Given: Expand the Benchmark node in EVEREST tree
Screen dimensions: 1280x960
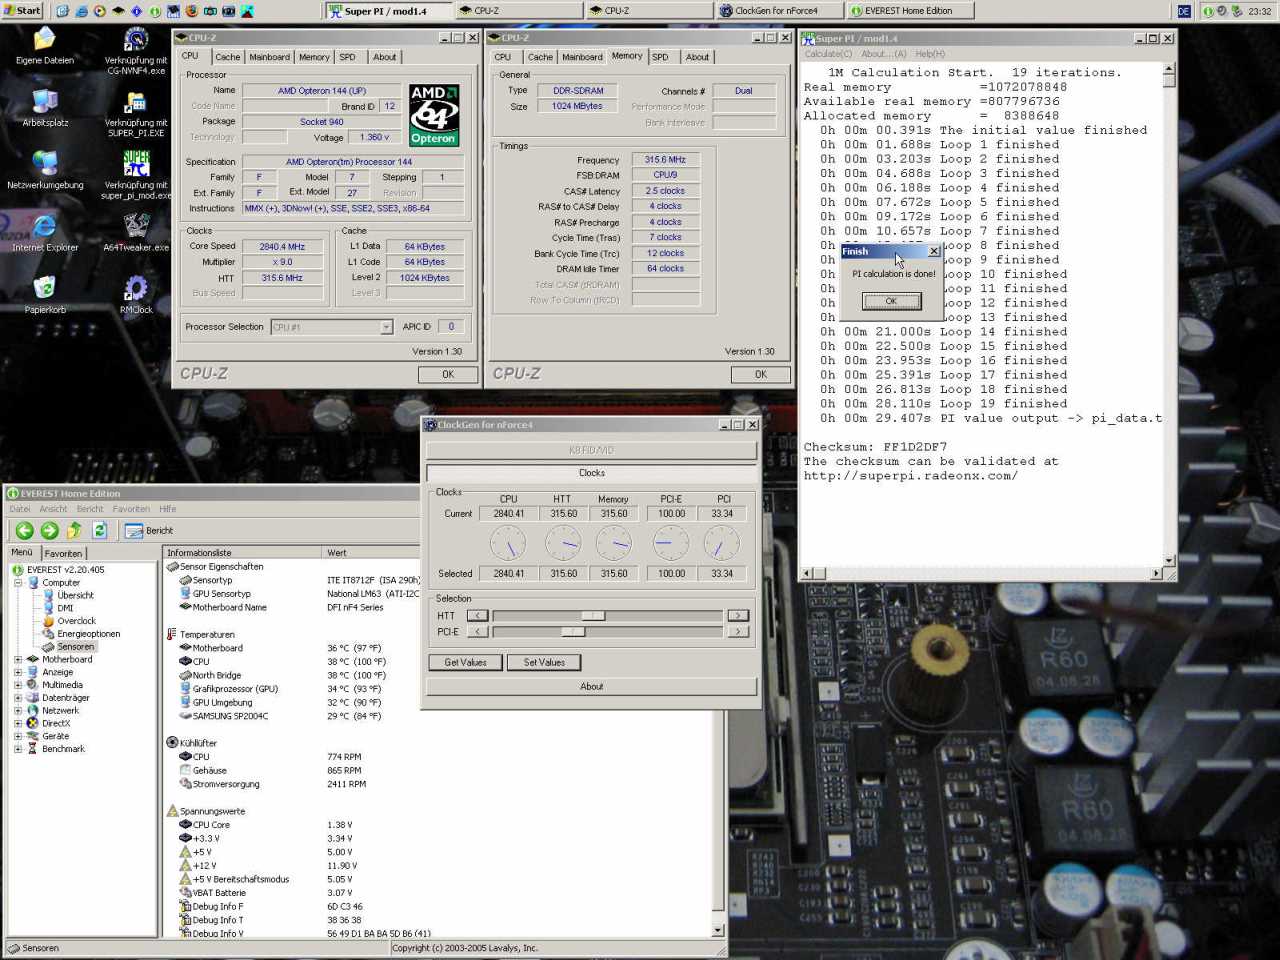Looking at the screenshot, I should 18,749.
